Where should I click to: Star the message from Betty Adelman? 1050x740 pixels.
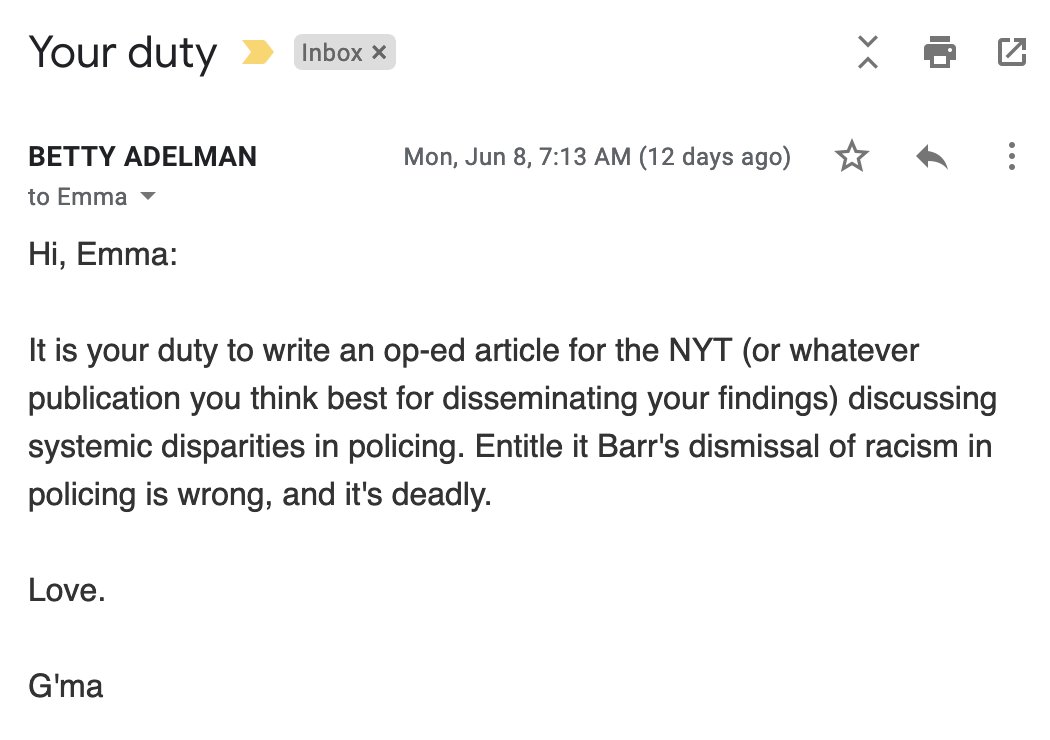click(x=852, y=157)
